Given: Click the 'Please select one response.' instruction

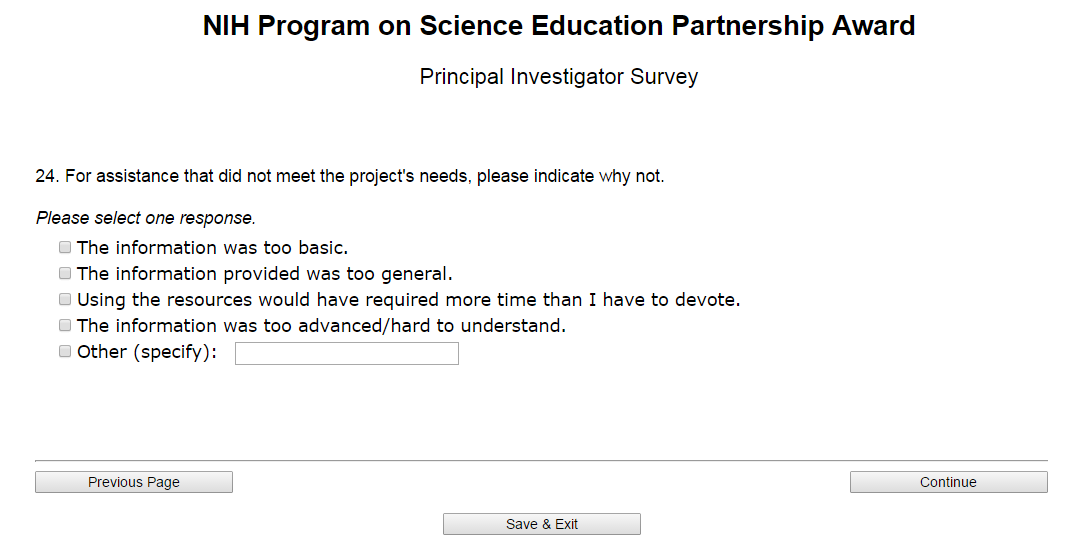Looking at the screenshot, I should tap(146, 218).
